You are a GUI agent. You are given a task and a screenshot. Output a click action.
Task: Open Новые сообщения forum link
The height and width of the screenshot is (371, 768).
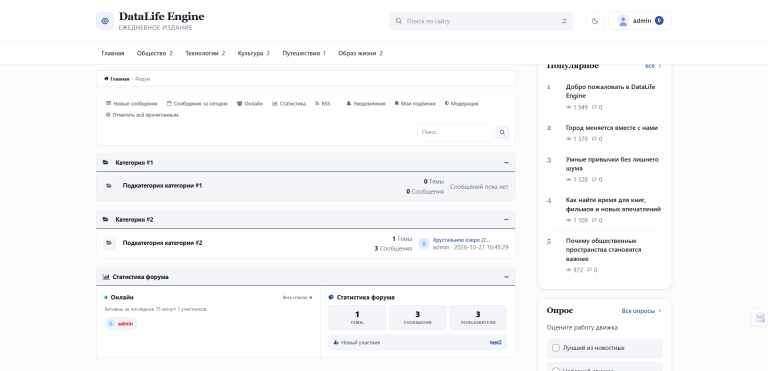132,104
